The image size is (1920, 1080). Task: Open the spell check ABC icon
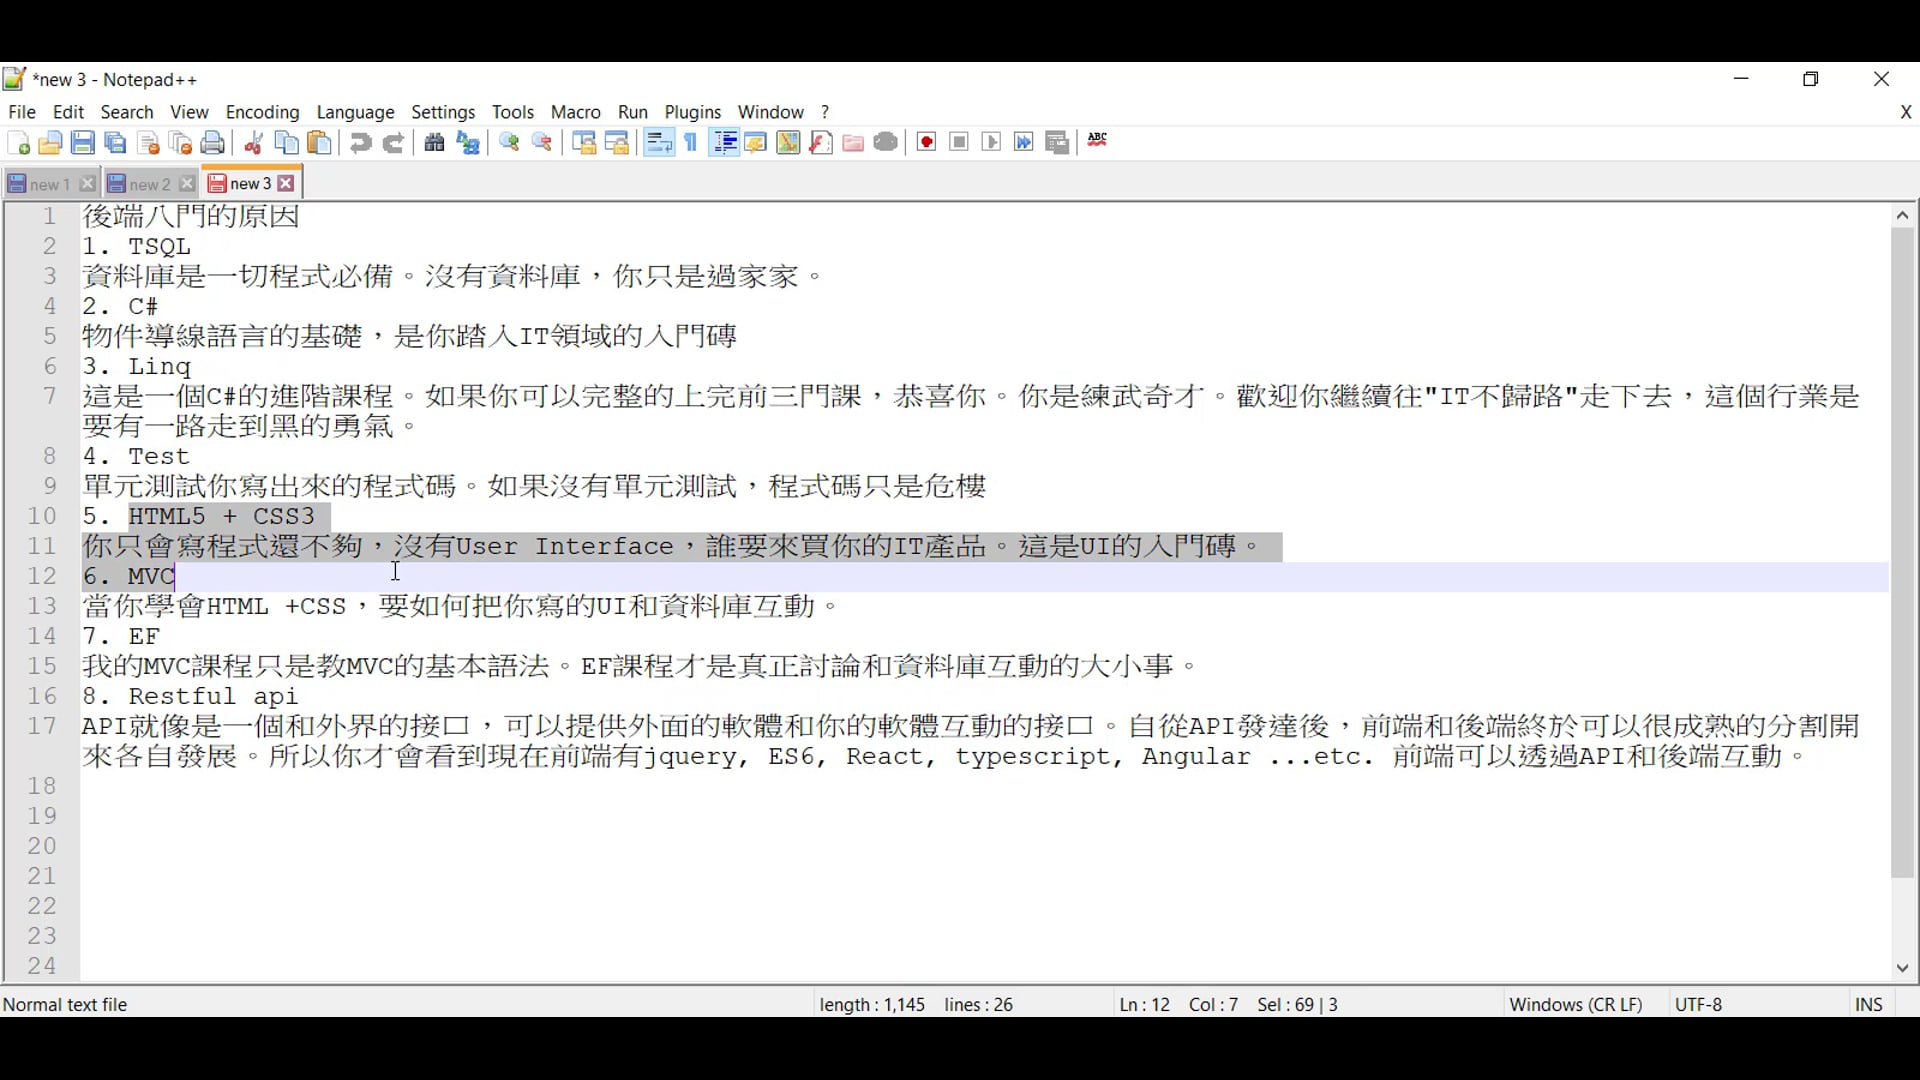point(1097,141)
